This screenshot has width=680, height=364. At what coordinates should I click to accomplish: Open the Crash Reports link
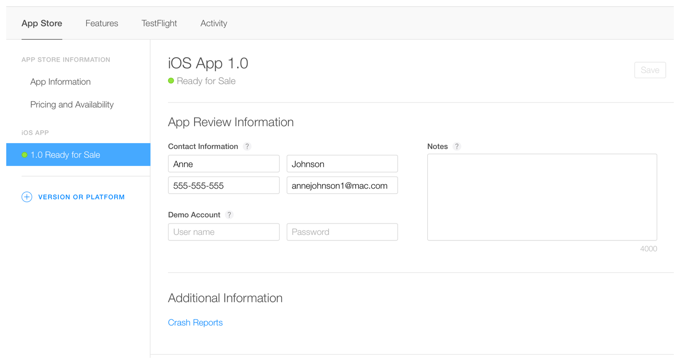195,323
